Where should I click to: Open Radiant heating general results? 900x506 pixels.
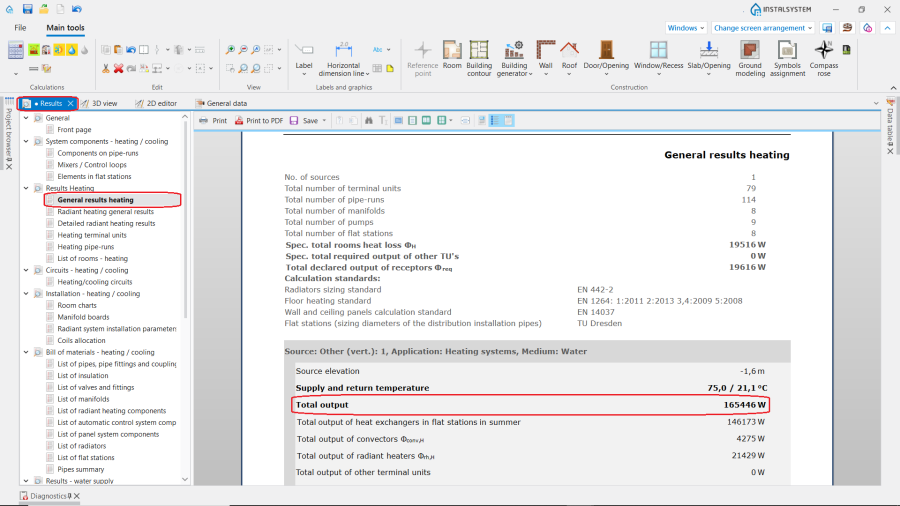tap(106, 212)
